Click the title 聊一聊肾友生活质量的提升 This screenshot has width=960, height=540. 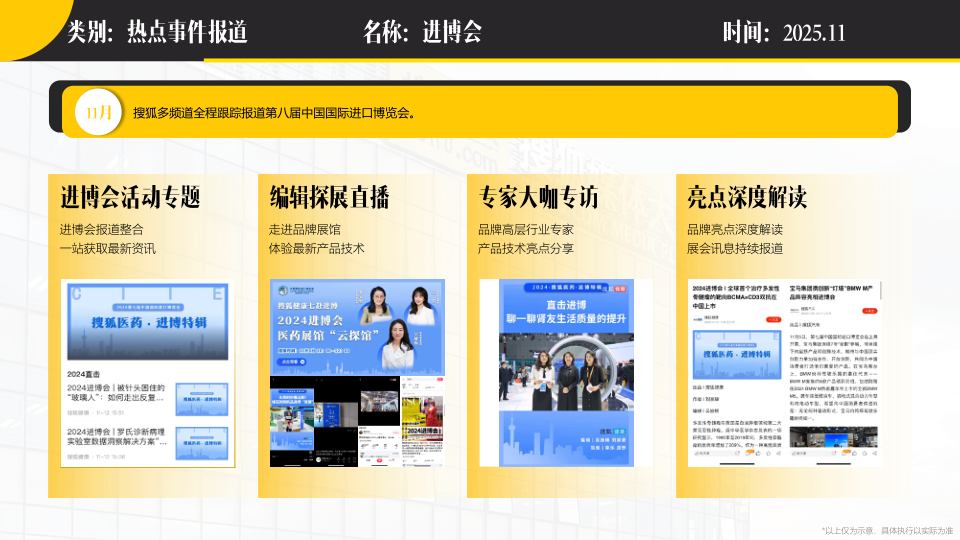point(566,318)
